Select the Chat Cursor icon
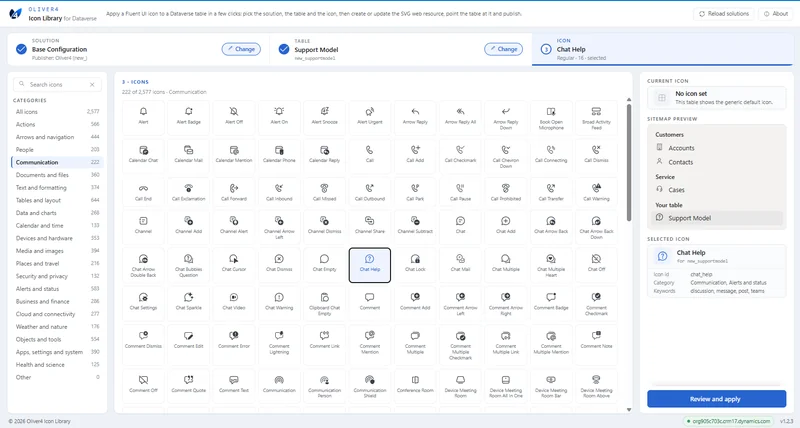Image resolution: width=800 pixels, height=428 pixels. 234,265
